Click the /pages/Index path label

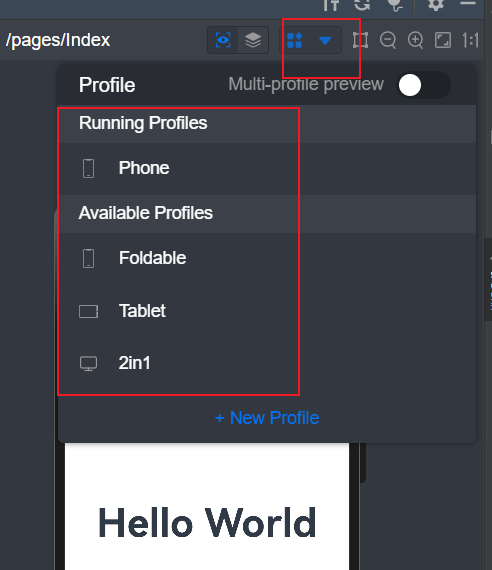[58, 40]
